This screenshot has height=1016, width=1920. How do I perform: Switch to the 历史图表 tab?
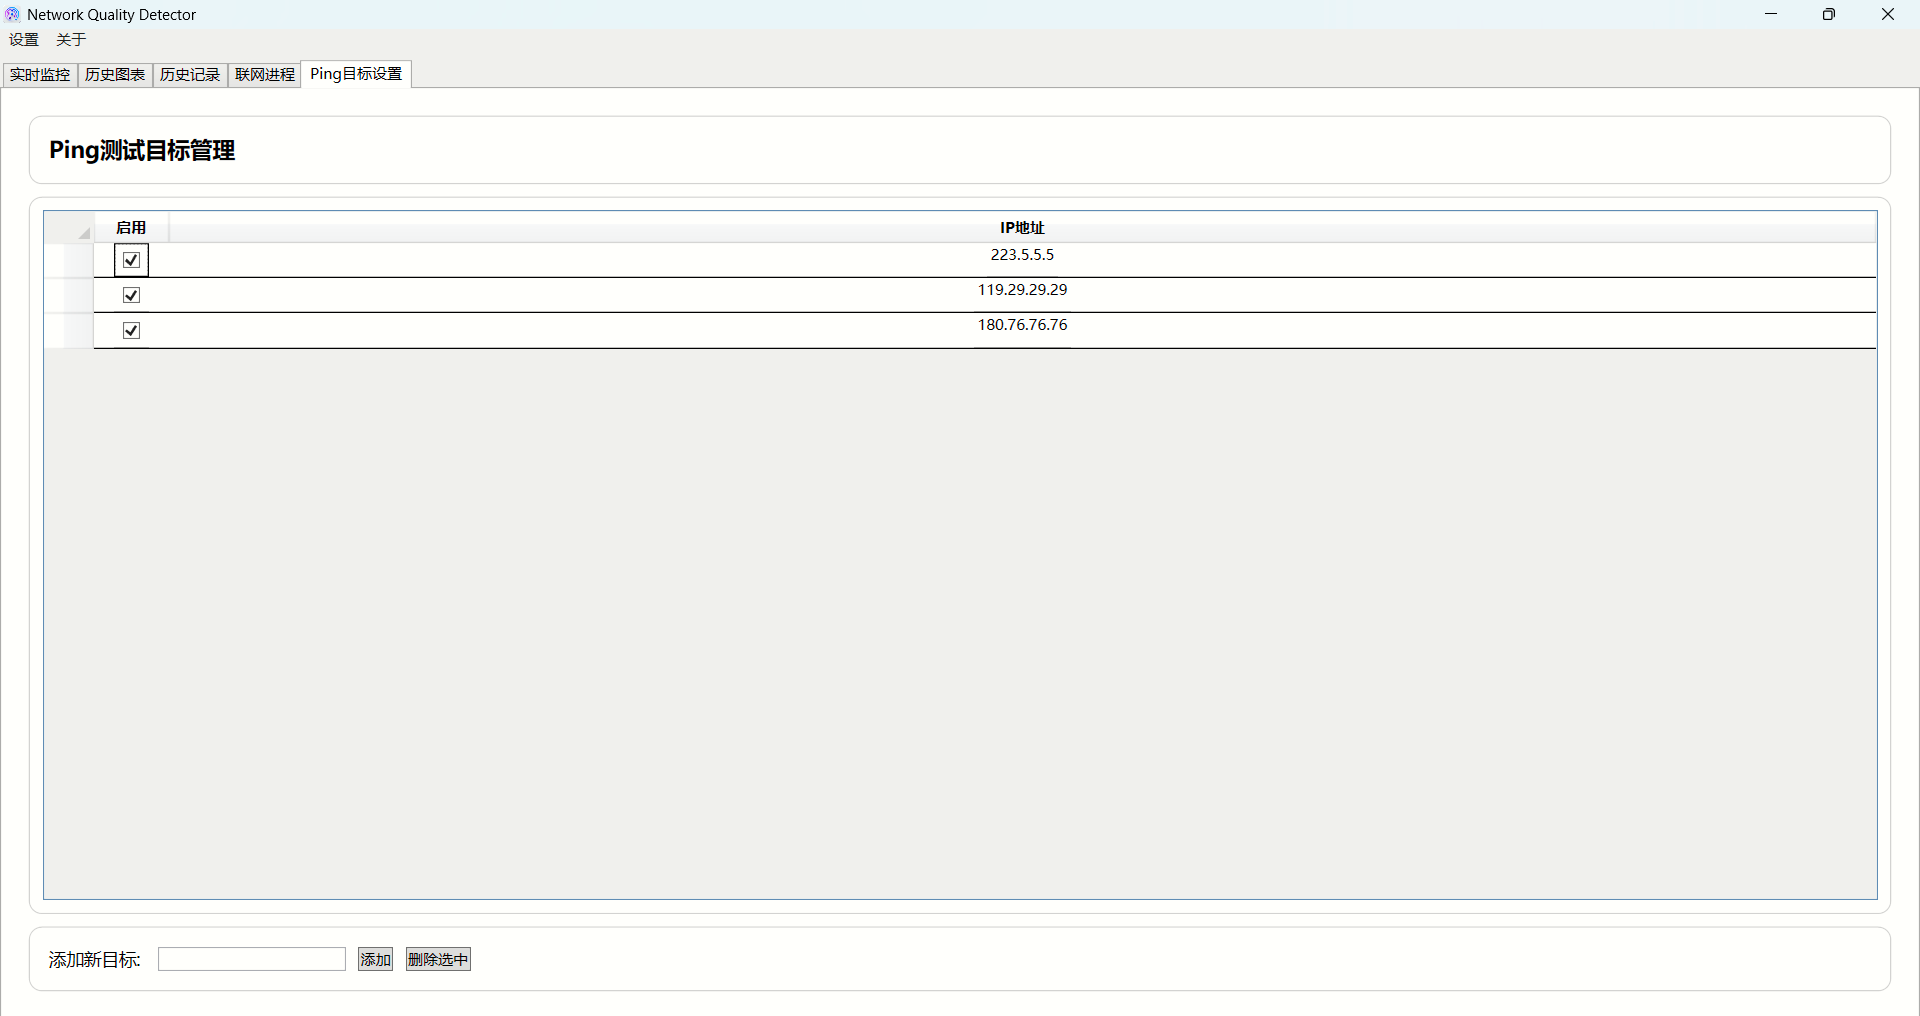click(x=115, y=75)
